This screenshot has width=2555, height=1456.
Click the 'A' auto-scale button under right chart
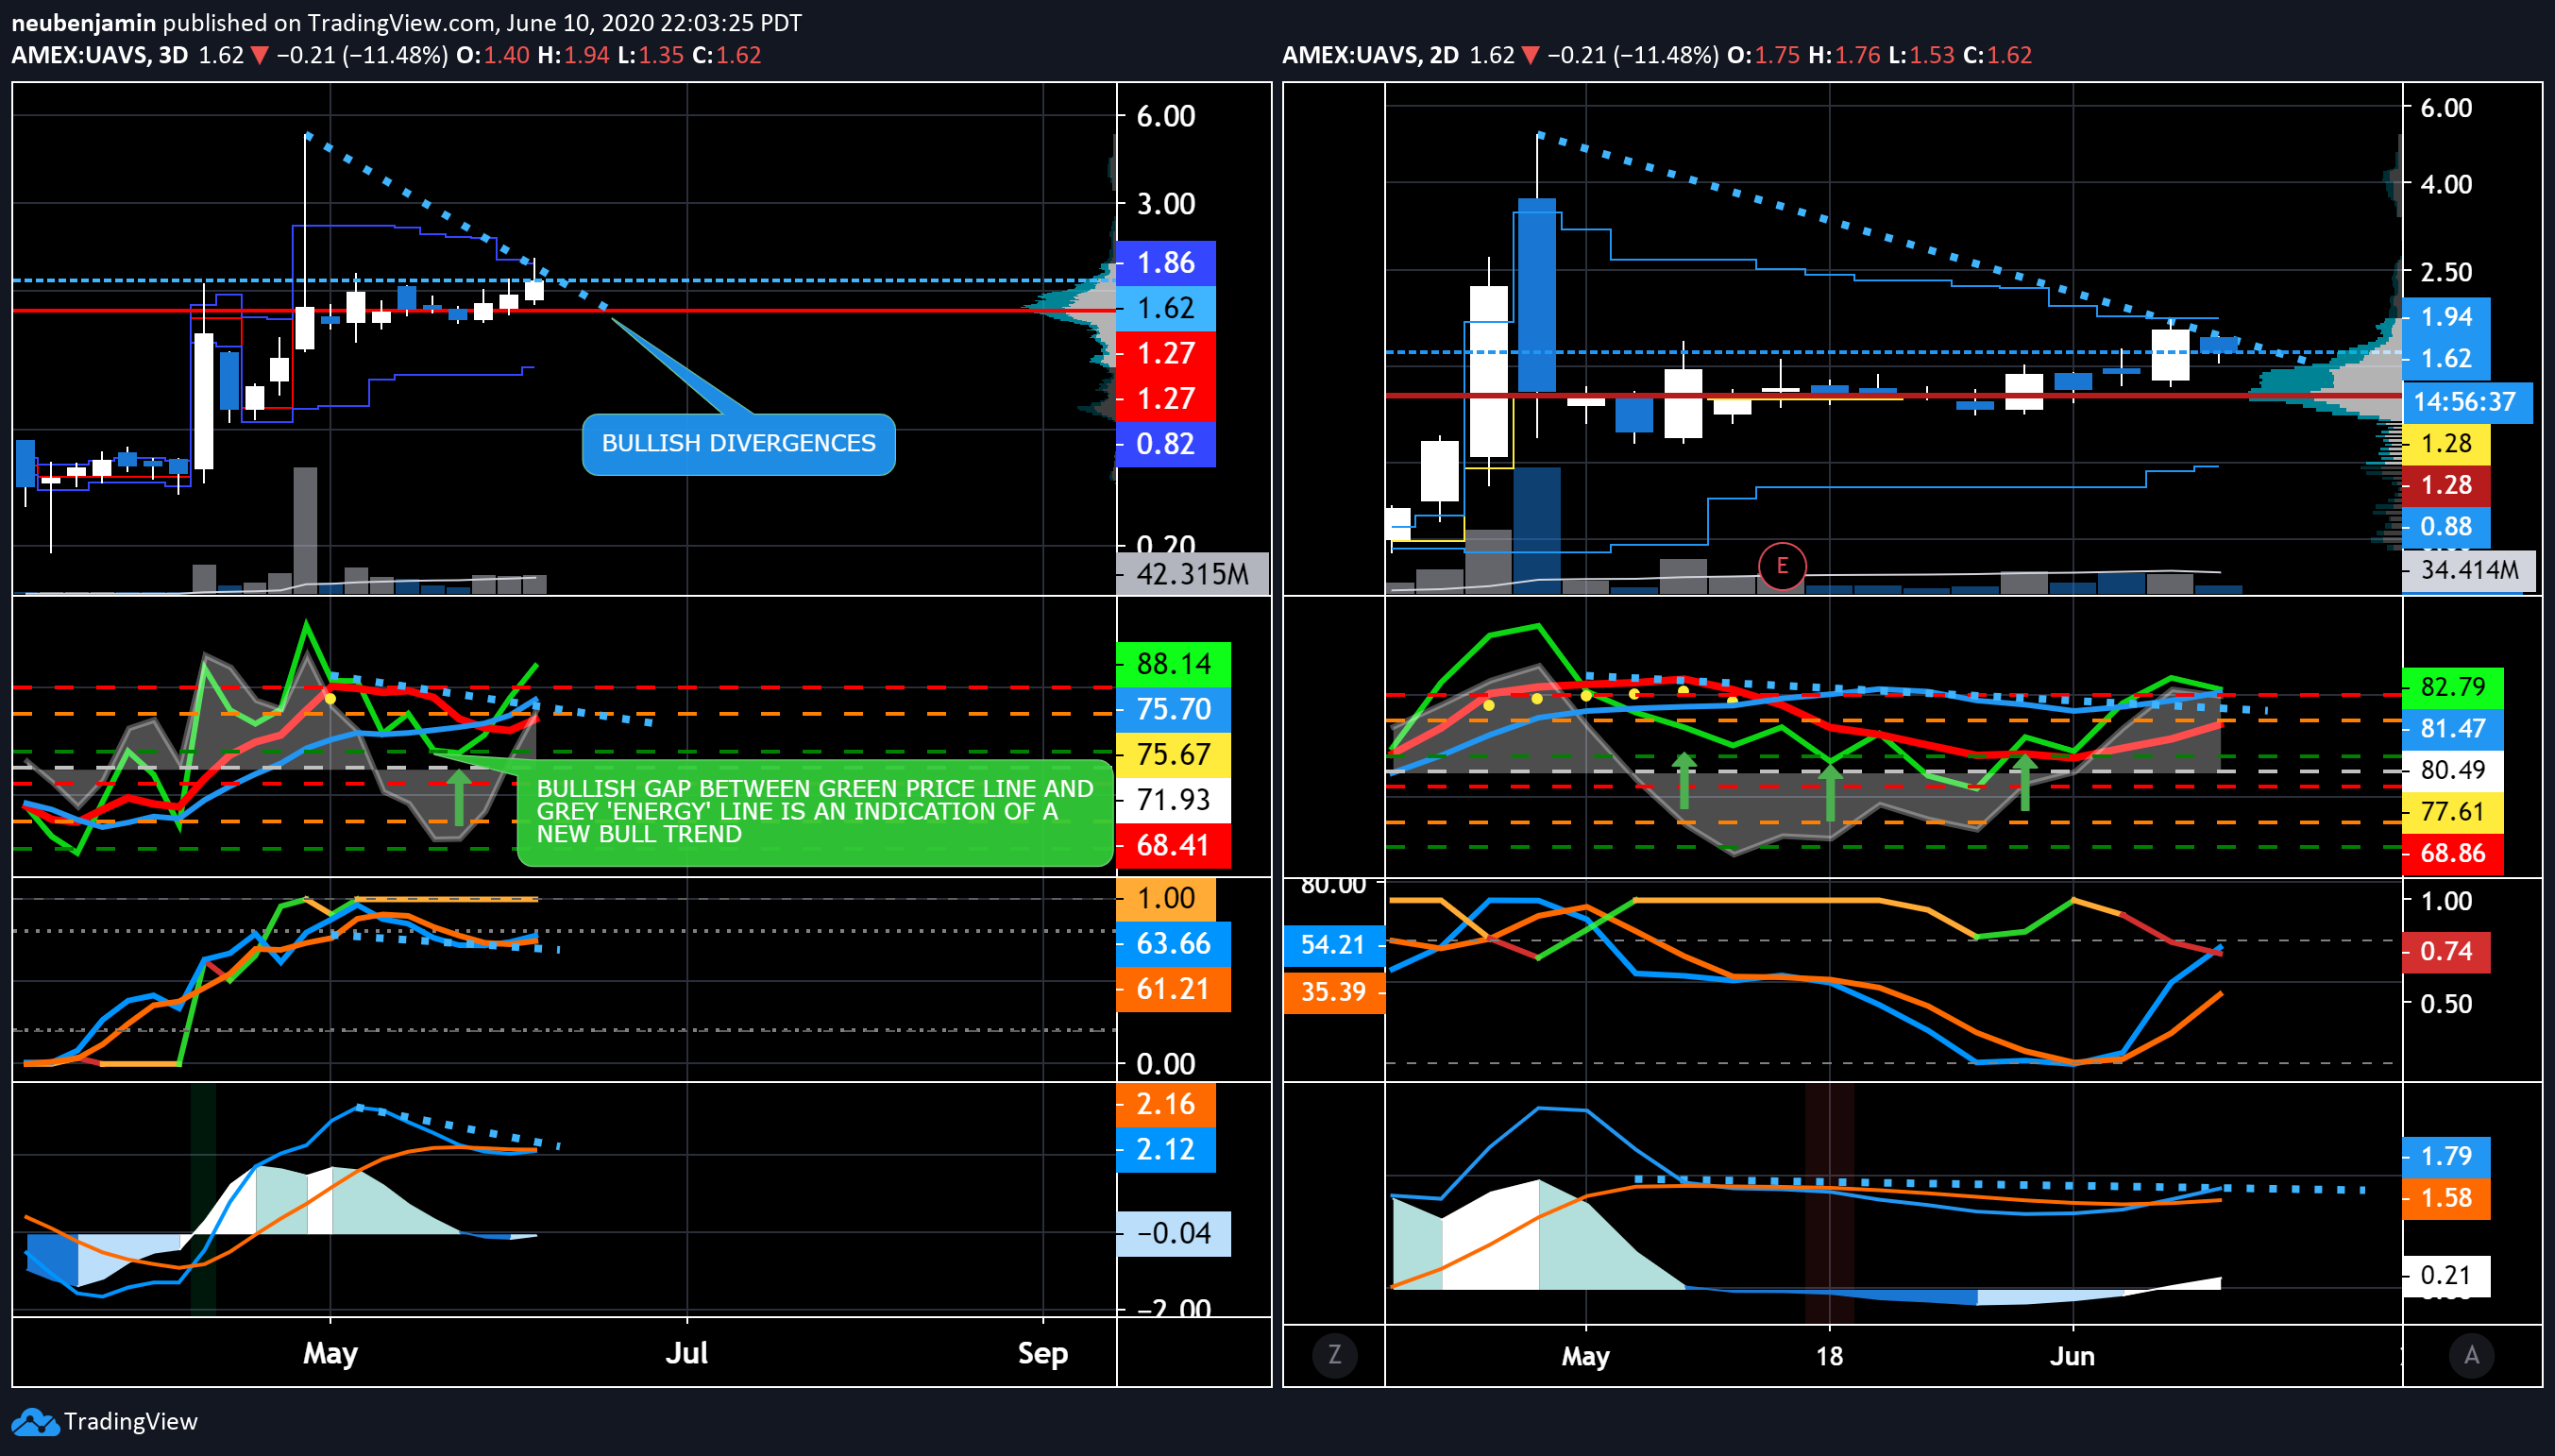[x=2471, y=1355]
